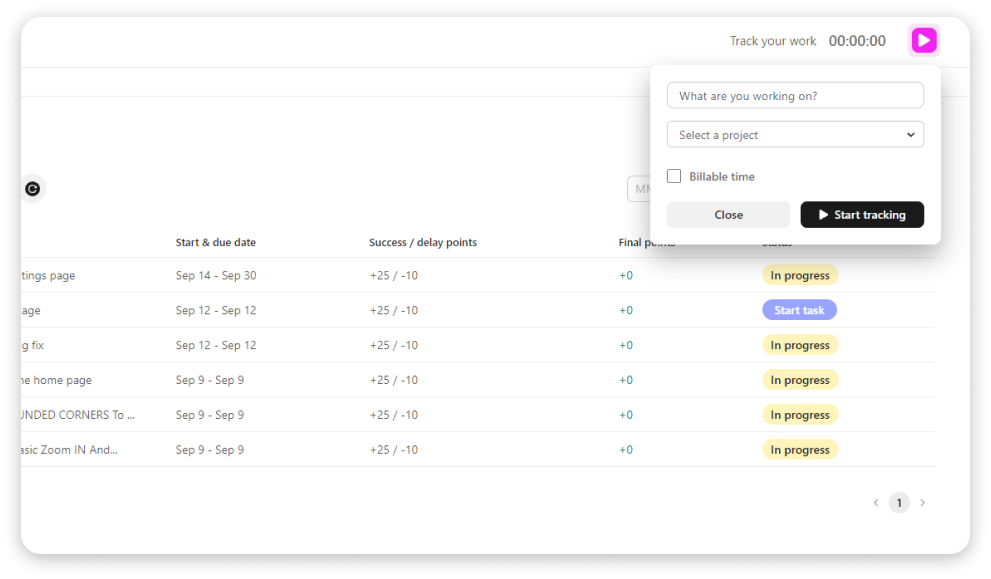This screenshot has height=579, width=991.
Task: Open the Select a project dropdown
Action: 795,135
